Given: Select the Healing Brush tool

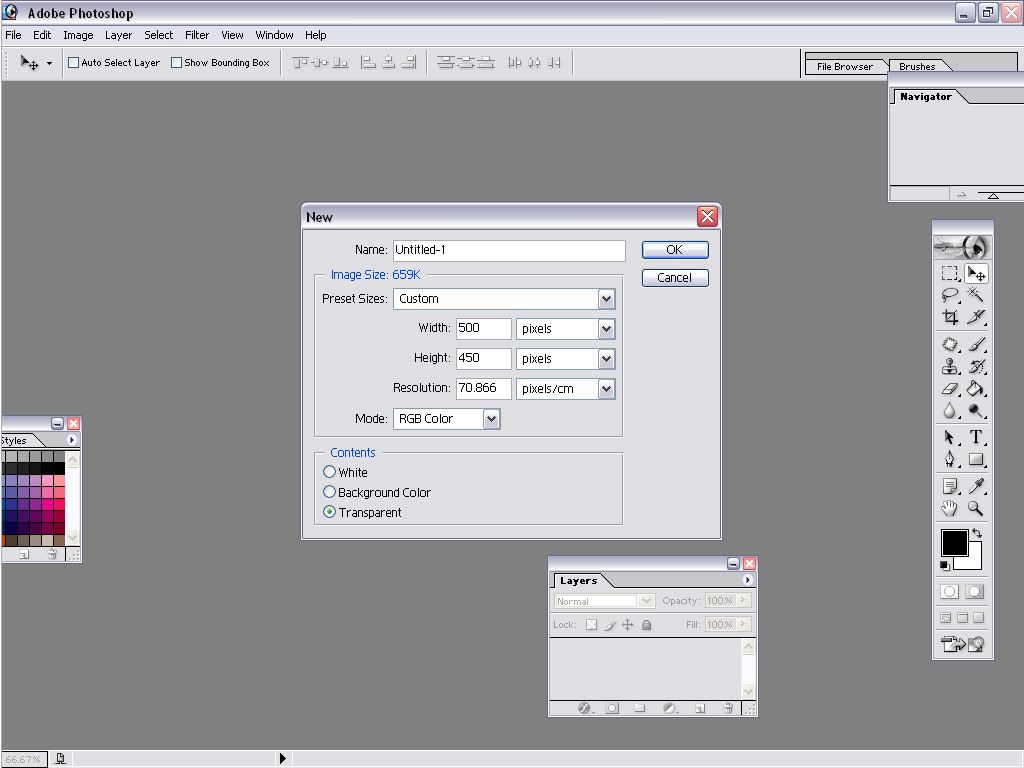Looking at the screenshot, I should point(950,344).
